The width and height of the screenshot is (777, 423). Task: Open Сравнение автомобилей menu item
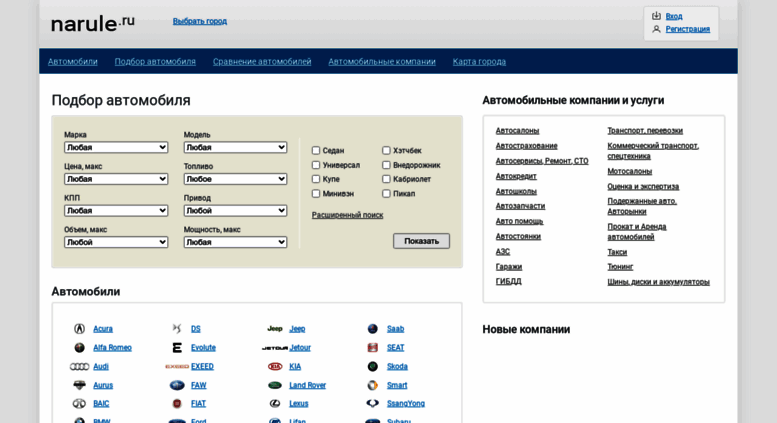click(x=262, y=61)
